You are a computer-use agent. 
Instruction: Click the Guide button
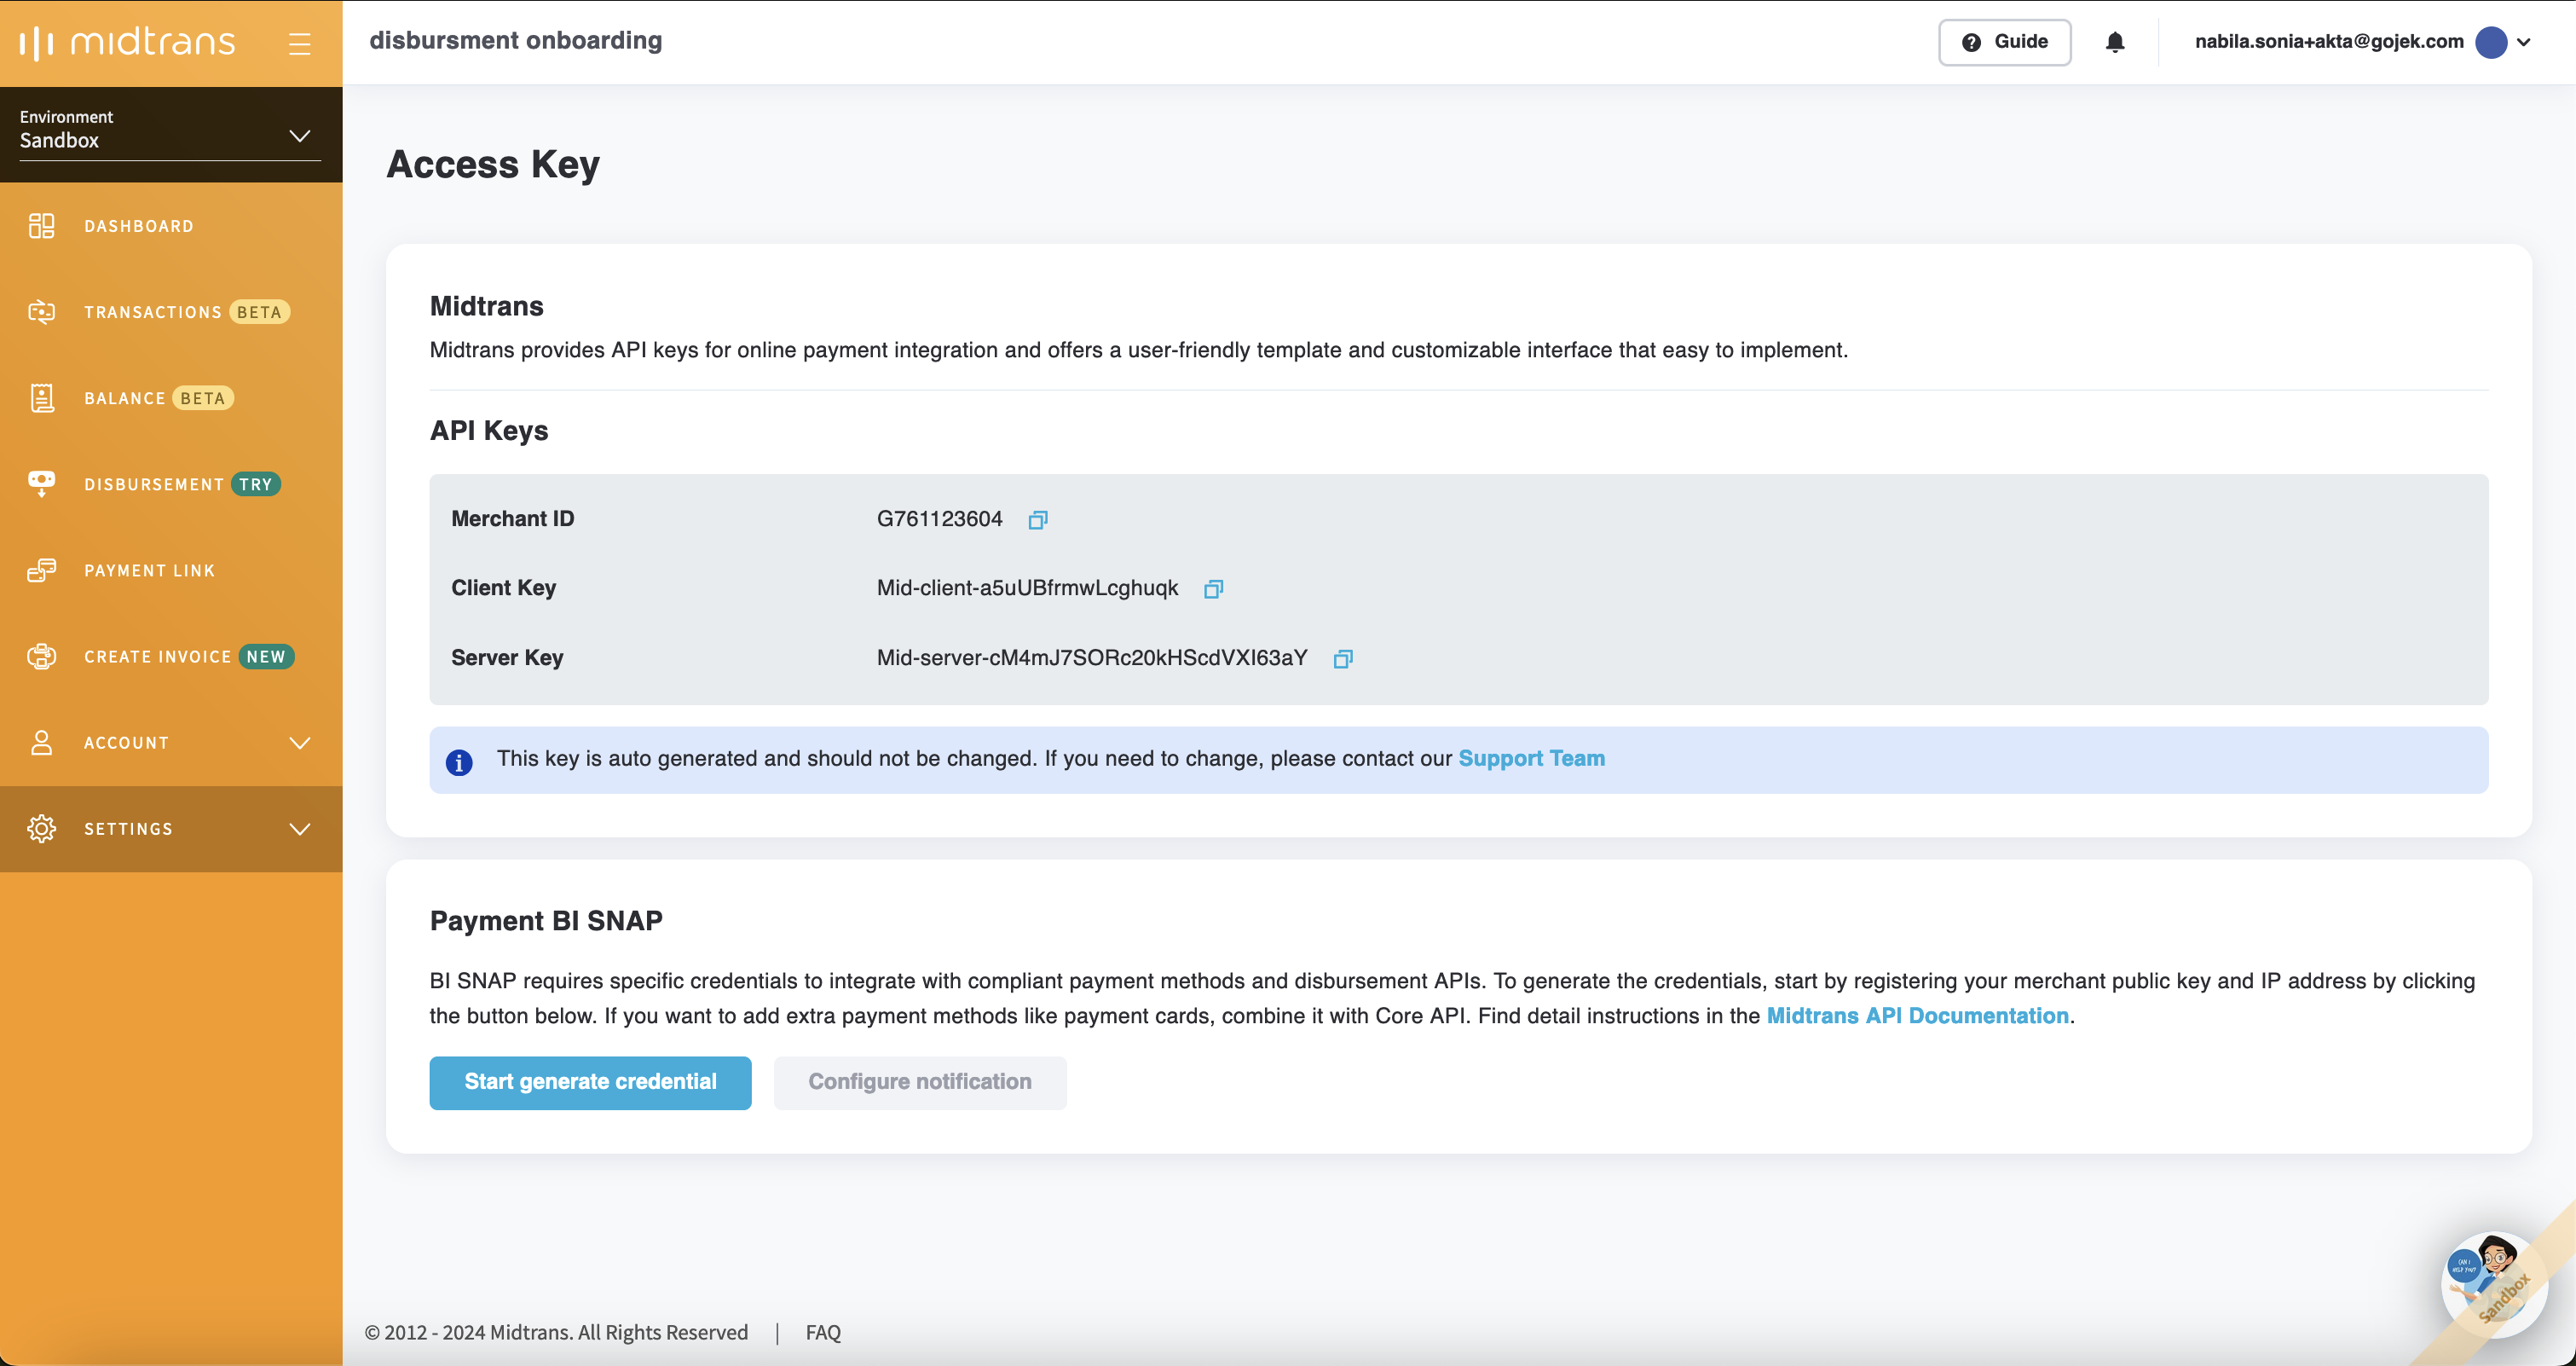[x=2004, y=42]
